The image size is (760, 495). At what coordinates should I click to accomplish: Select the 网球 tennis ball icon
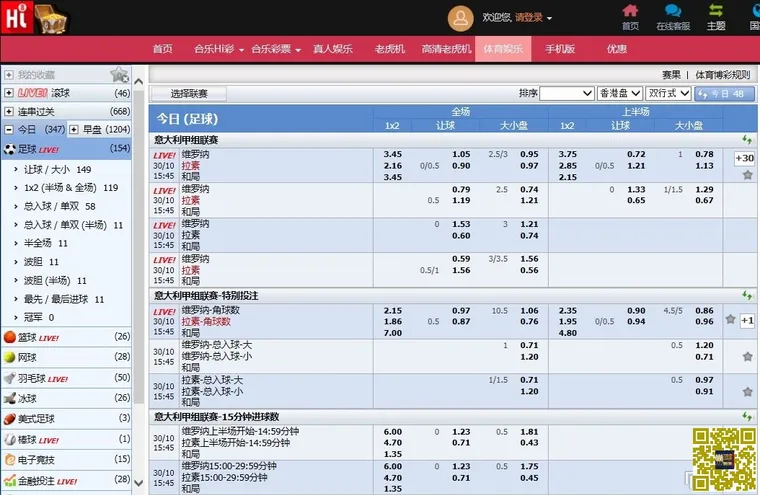(x=10, y=357)
